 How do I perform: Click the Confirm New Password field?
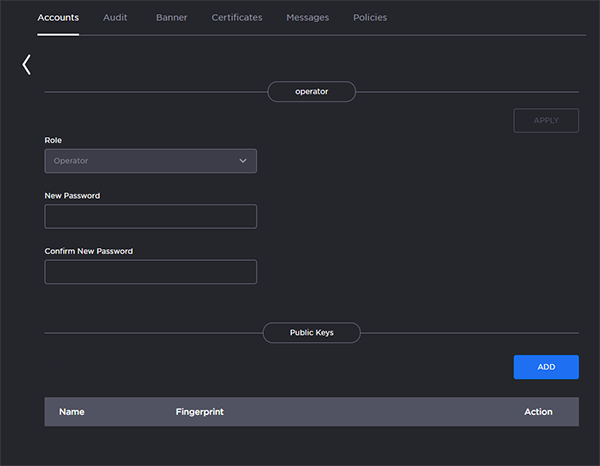pyautogui.click(x=150, y=272)
